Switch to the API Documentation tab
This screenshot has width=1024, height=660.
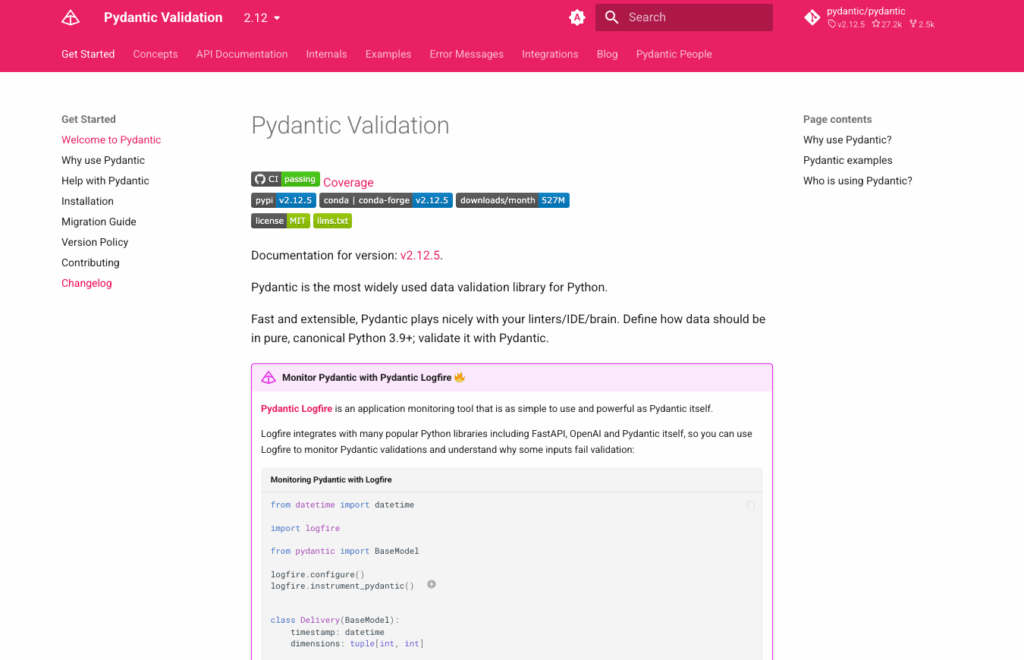(242, 54)
